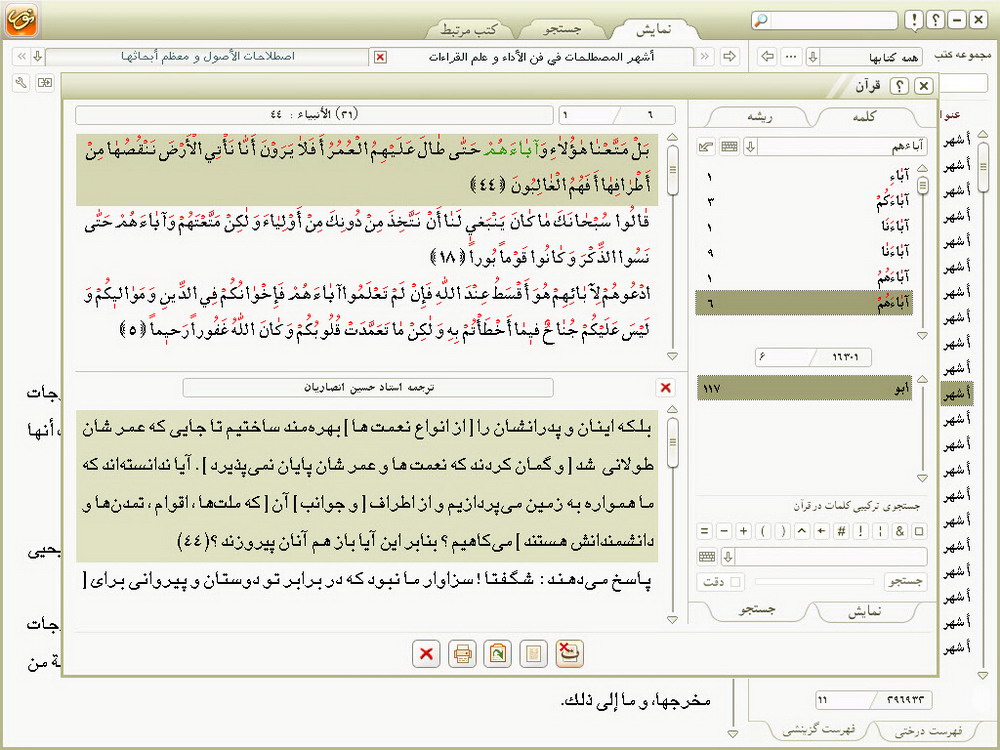Click the ترجمه استاد حسین انصاریان selector
Image resolution: width=1000 pixels, height=750 pixels.
[368, 387]
